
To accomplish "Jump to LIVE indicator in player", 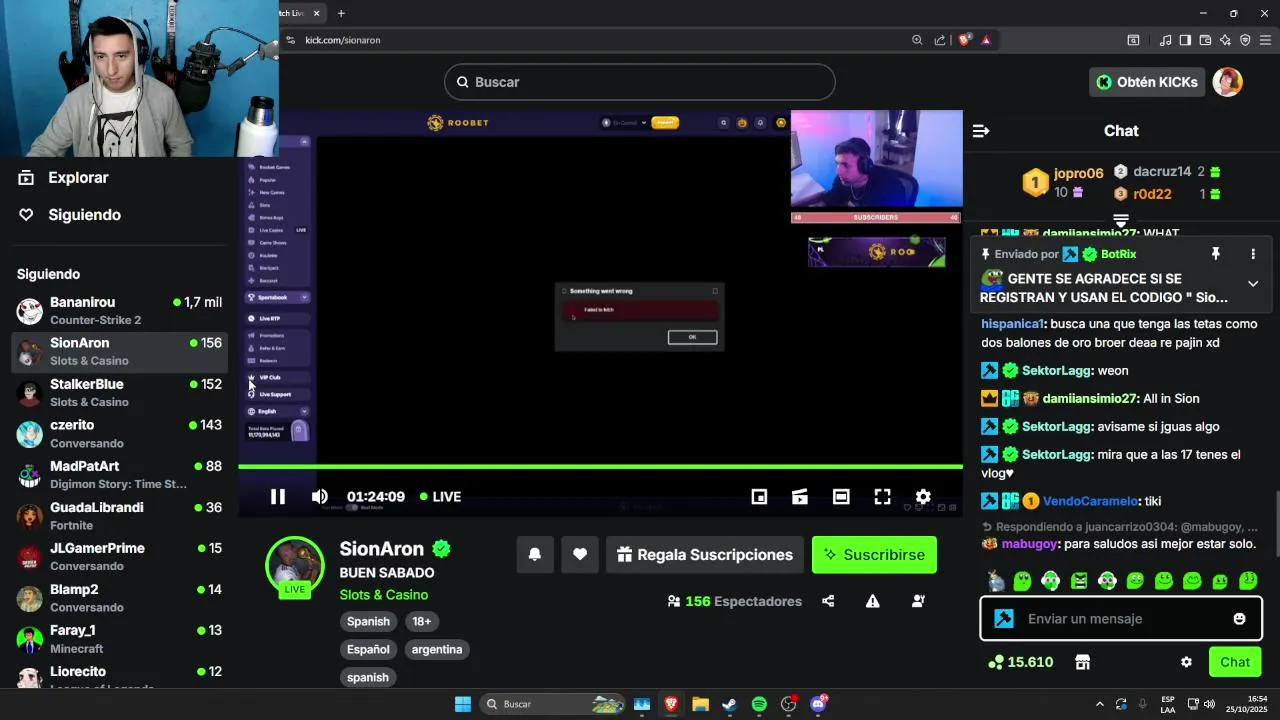I will click(x=440, y=497).
